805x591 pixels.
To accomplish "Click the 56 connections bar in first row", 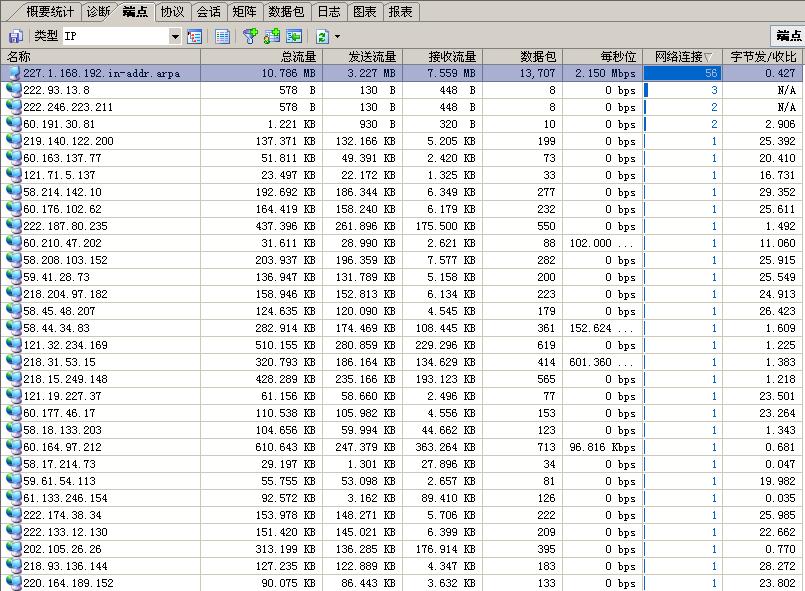I will pos(681,73).
